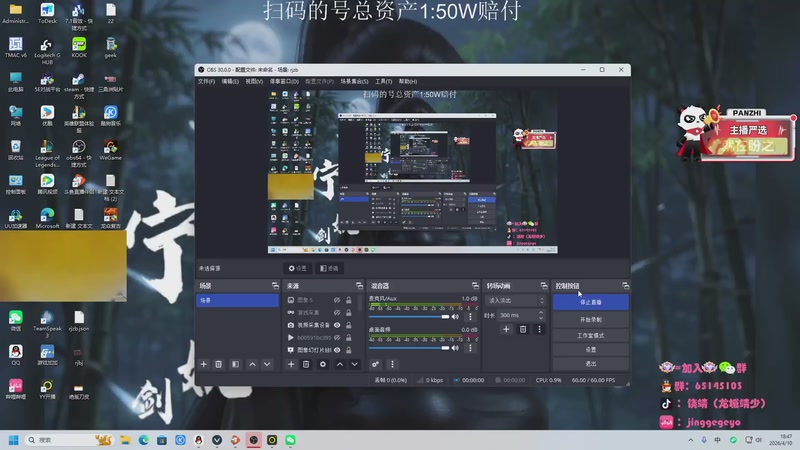800x450 pixels.
Task: Open the 视图(V) menu
Action: (x=254, y=82)
